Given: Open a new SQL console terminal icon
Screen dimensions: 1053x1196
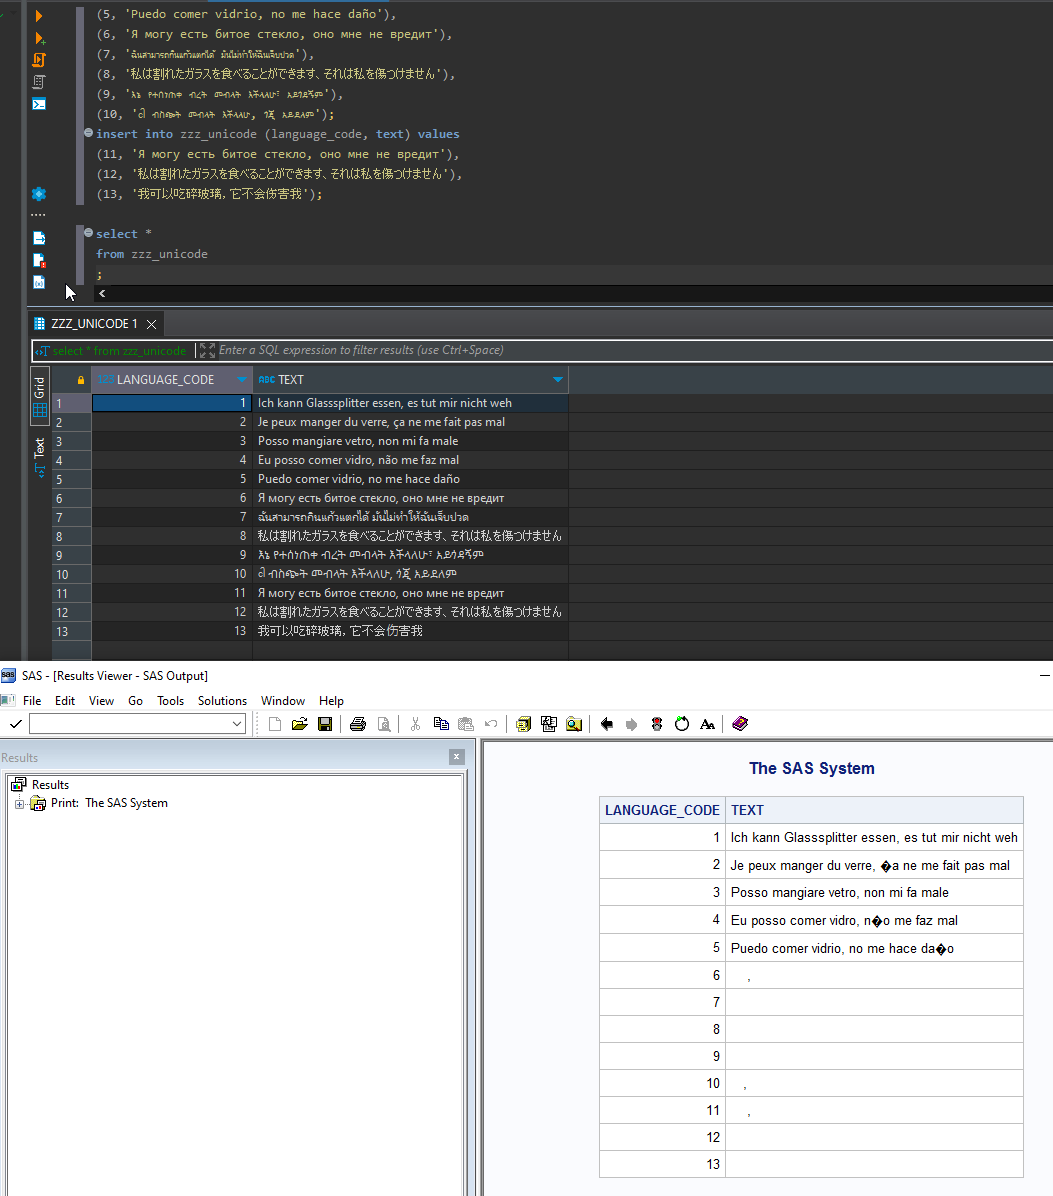Looking at the screenshot, I should (38, 105).
